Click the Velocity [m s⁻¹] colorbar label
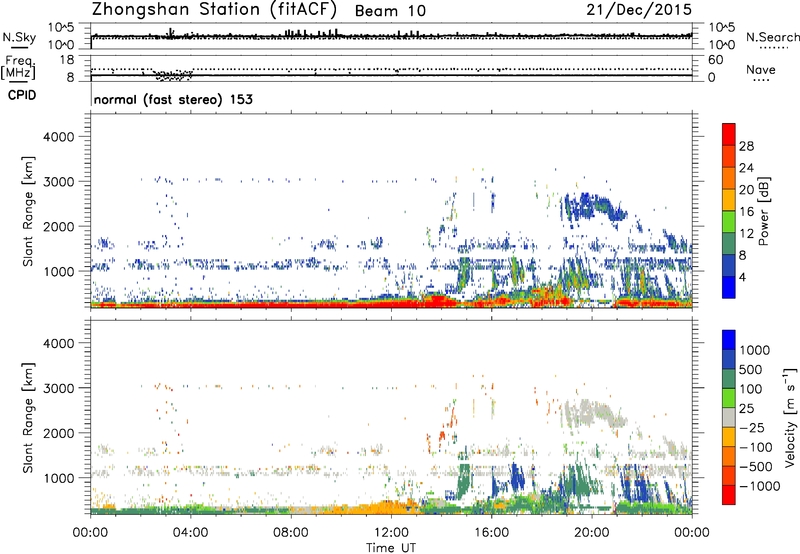Viewport: 800px width, 554px height. point(789,417)
